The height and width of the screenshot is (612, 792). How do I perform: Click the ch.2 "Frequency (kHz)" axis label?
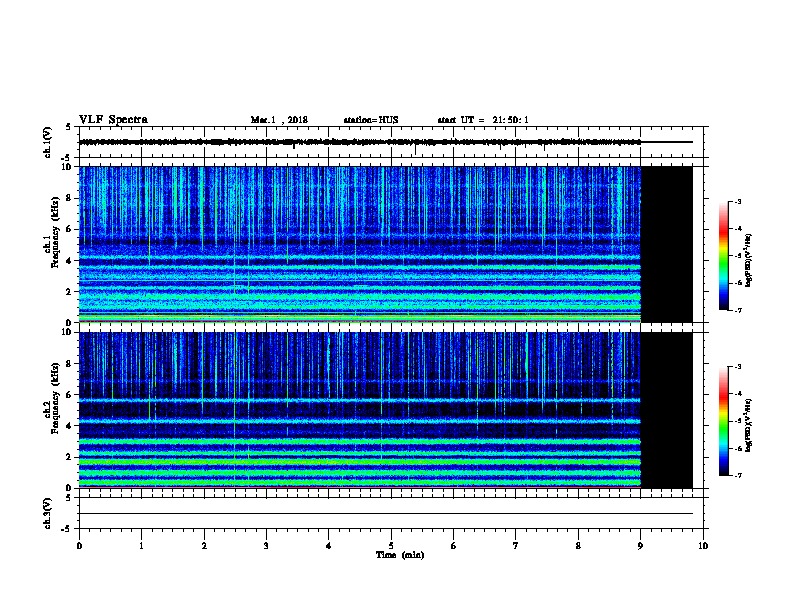55,398
